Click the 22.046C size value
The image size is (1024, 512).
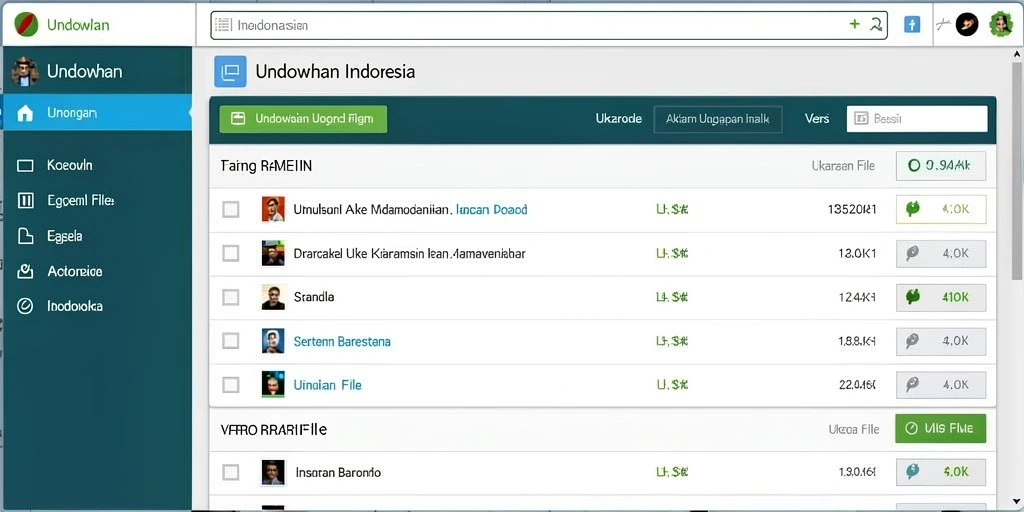pos(857,385)
